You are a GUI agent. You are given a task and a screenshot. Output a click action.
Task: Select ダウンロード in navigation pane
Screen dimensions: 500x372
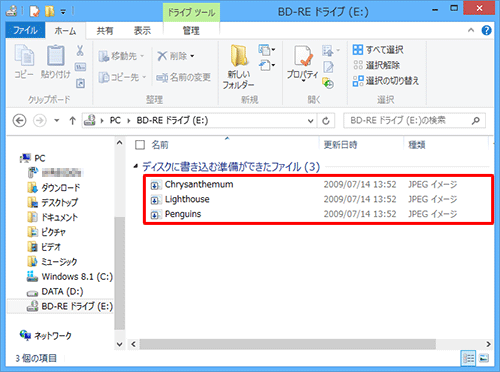(54, 188)
